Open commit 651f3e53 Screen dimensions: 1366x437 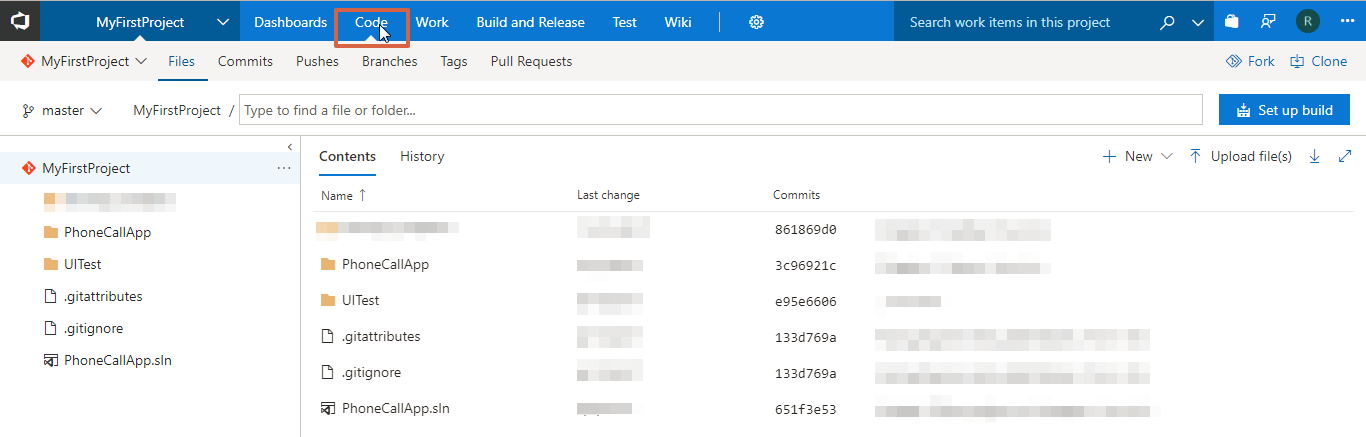[805, 409]
